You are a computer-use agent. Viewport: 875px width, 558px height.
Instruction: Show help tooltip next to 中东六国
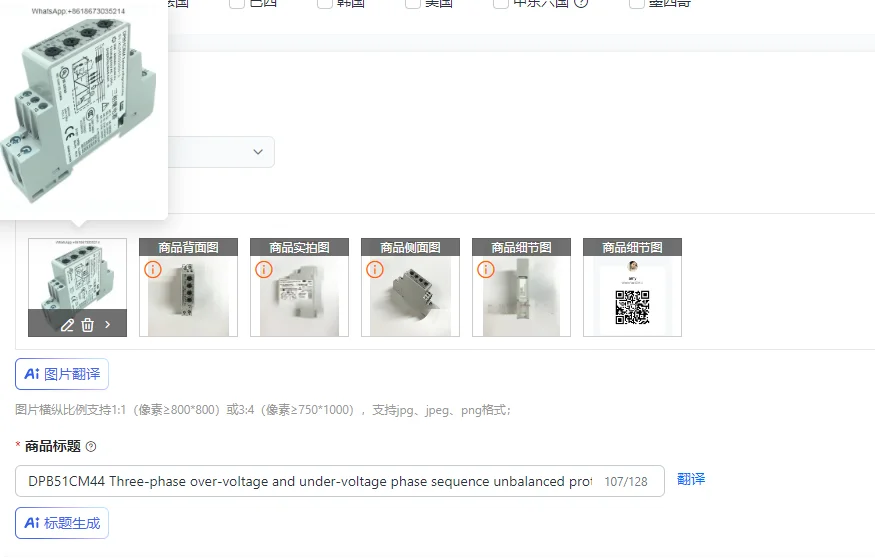click(581, 3)
